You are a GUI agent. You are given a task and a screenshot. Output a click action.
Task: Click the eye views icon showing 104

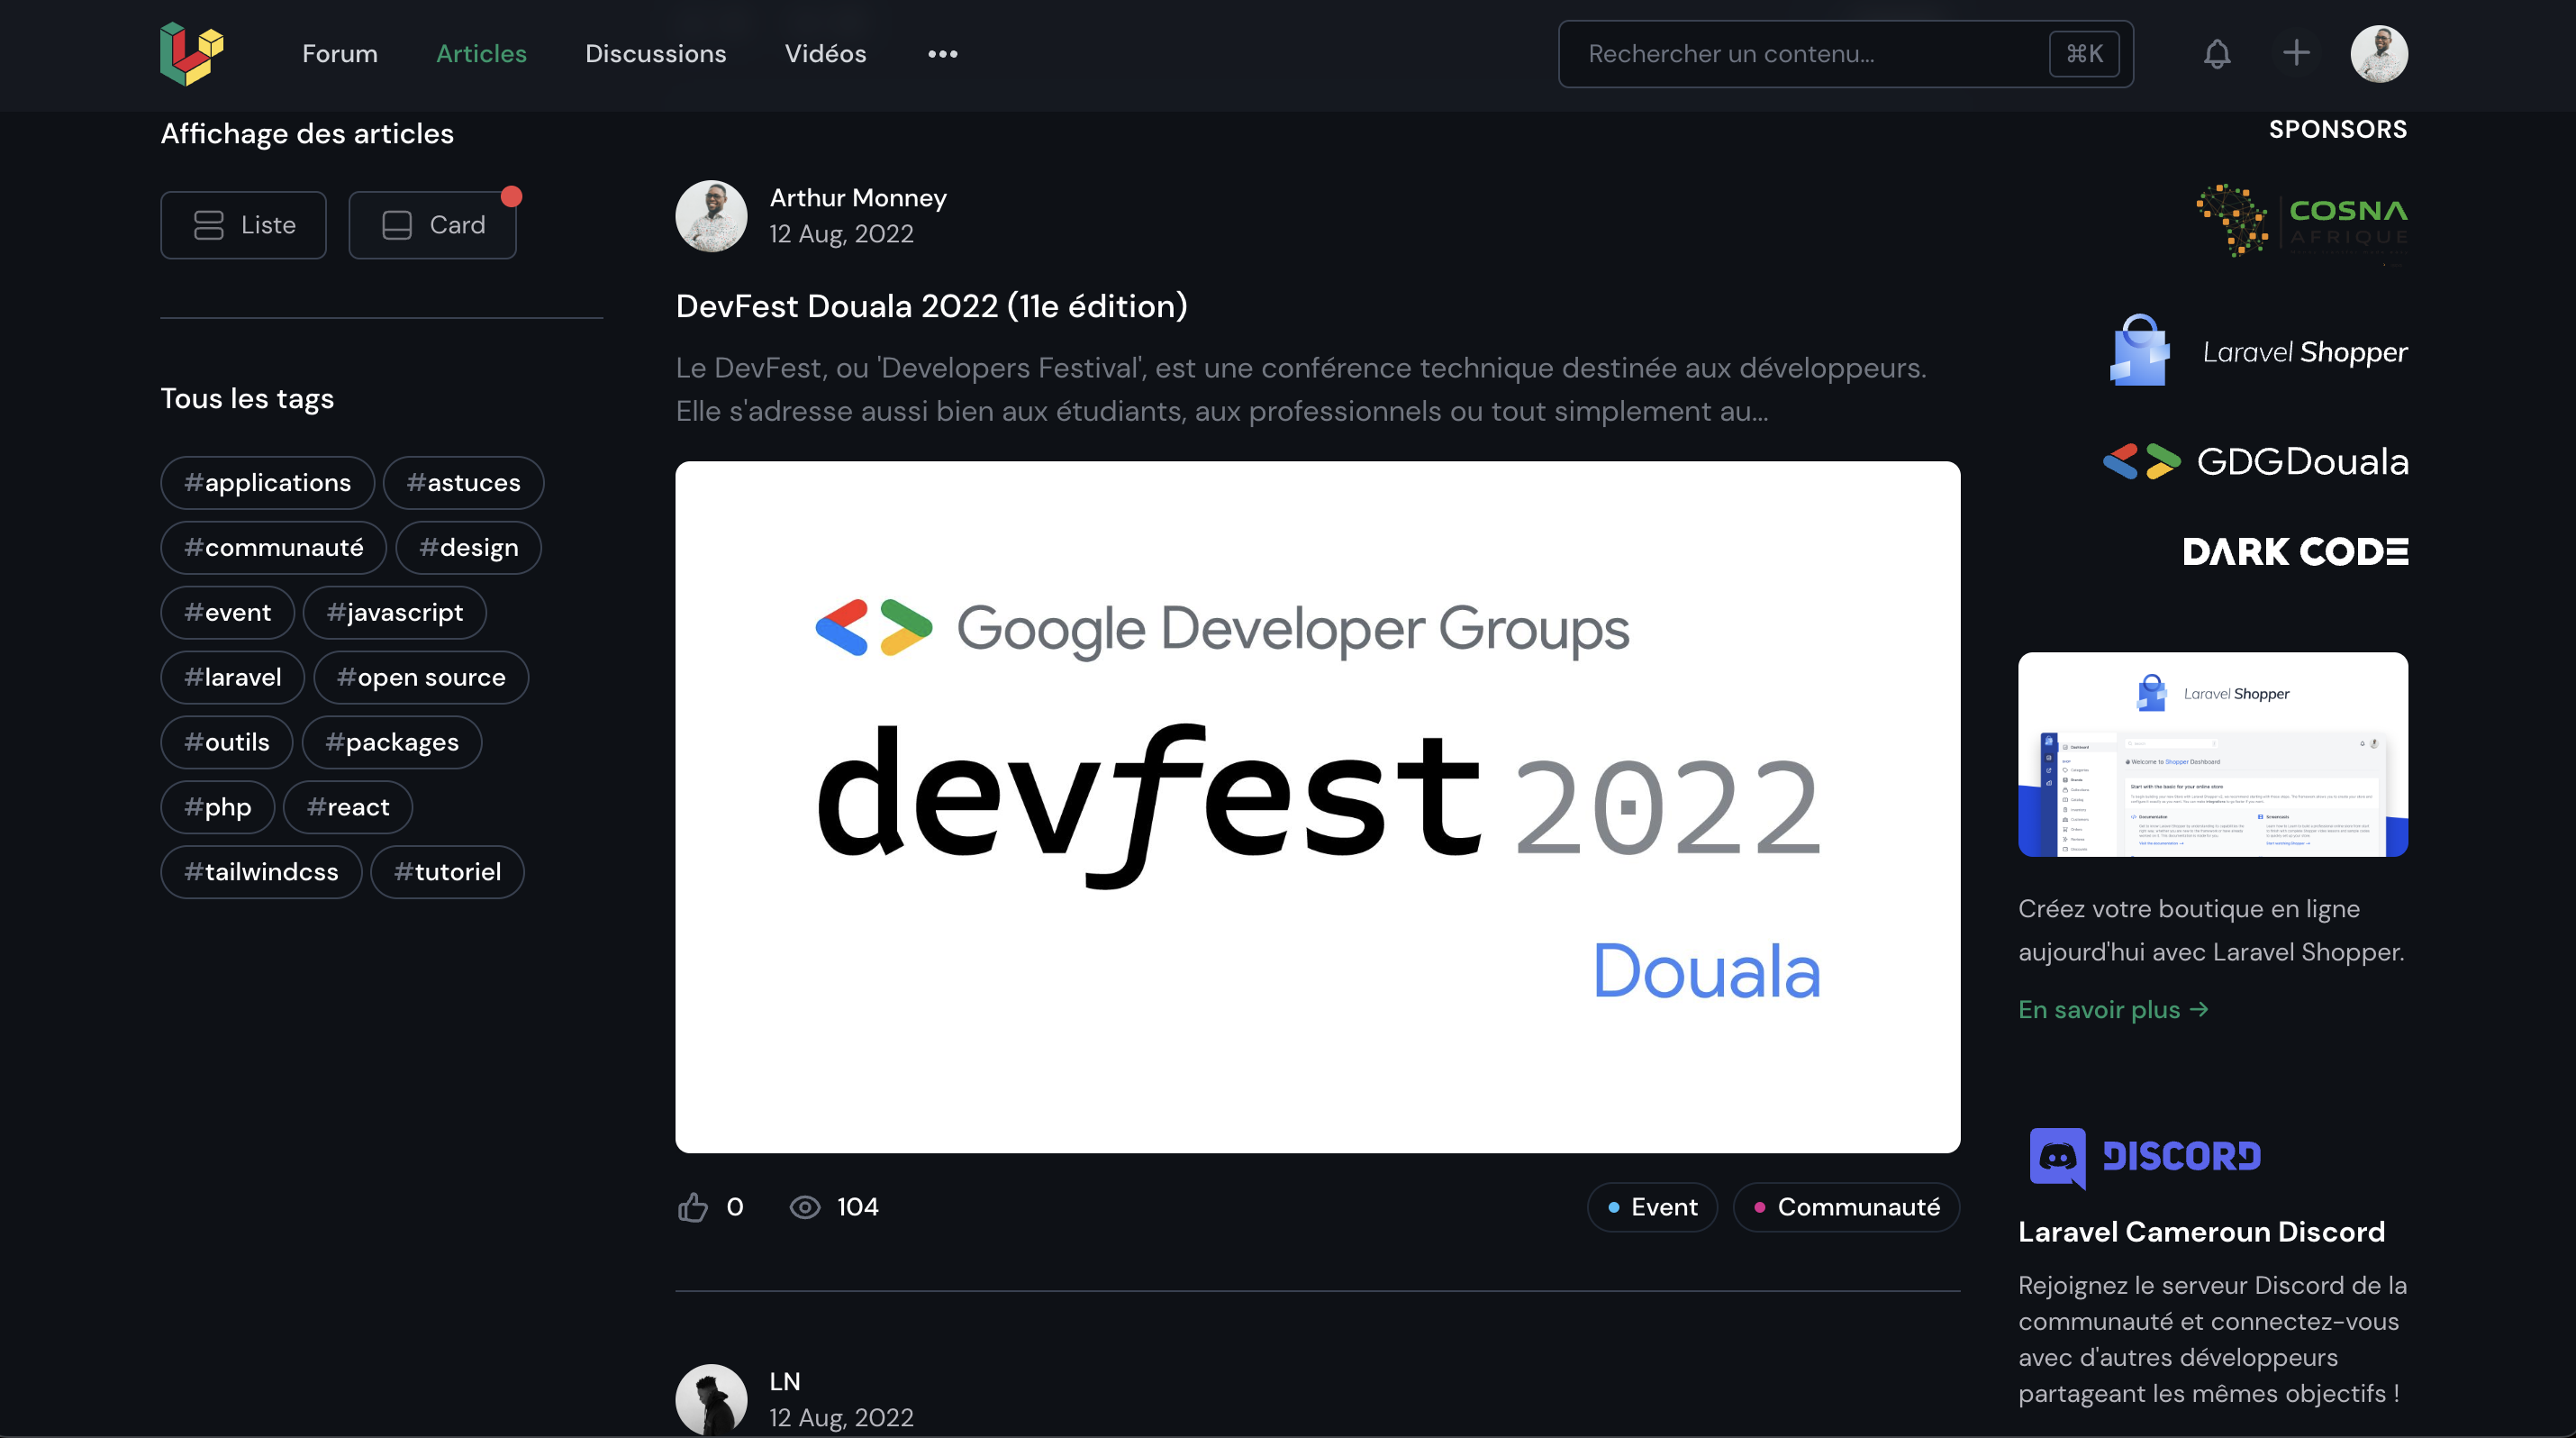(805, 1207)
